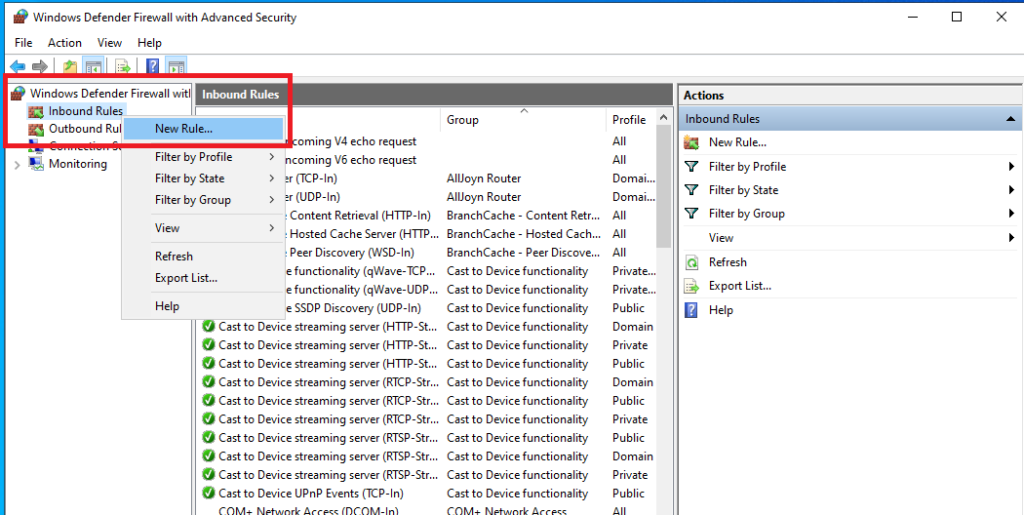
Task: Choose Export List... in the context menu
Action: 202,278
